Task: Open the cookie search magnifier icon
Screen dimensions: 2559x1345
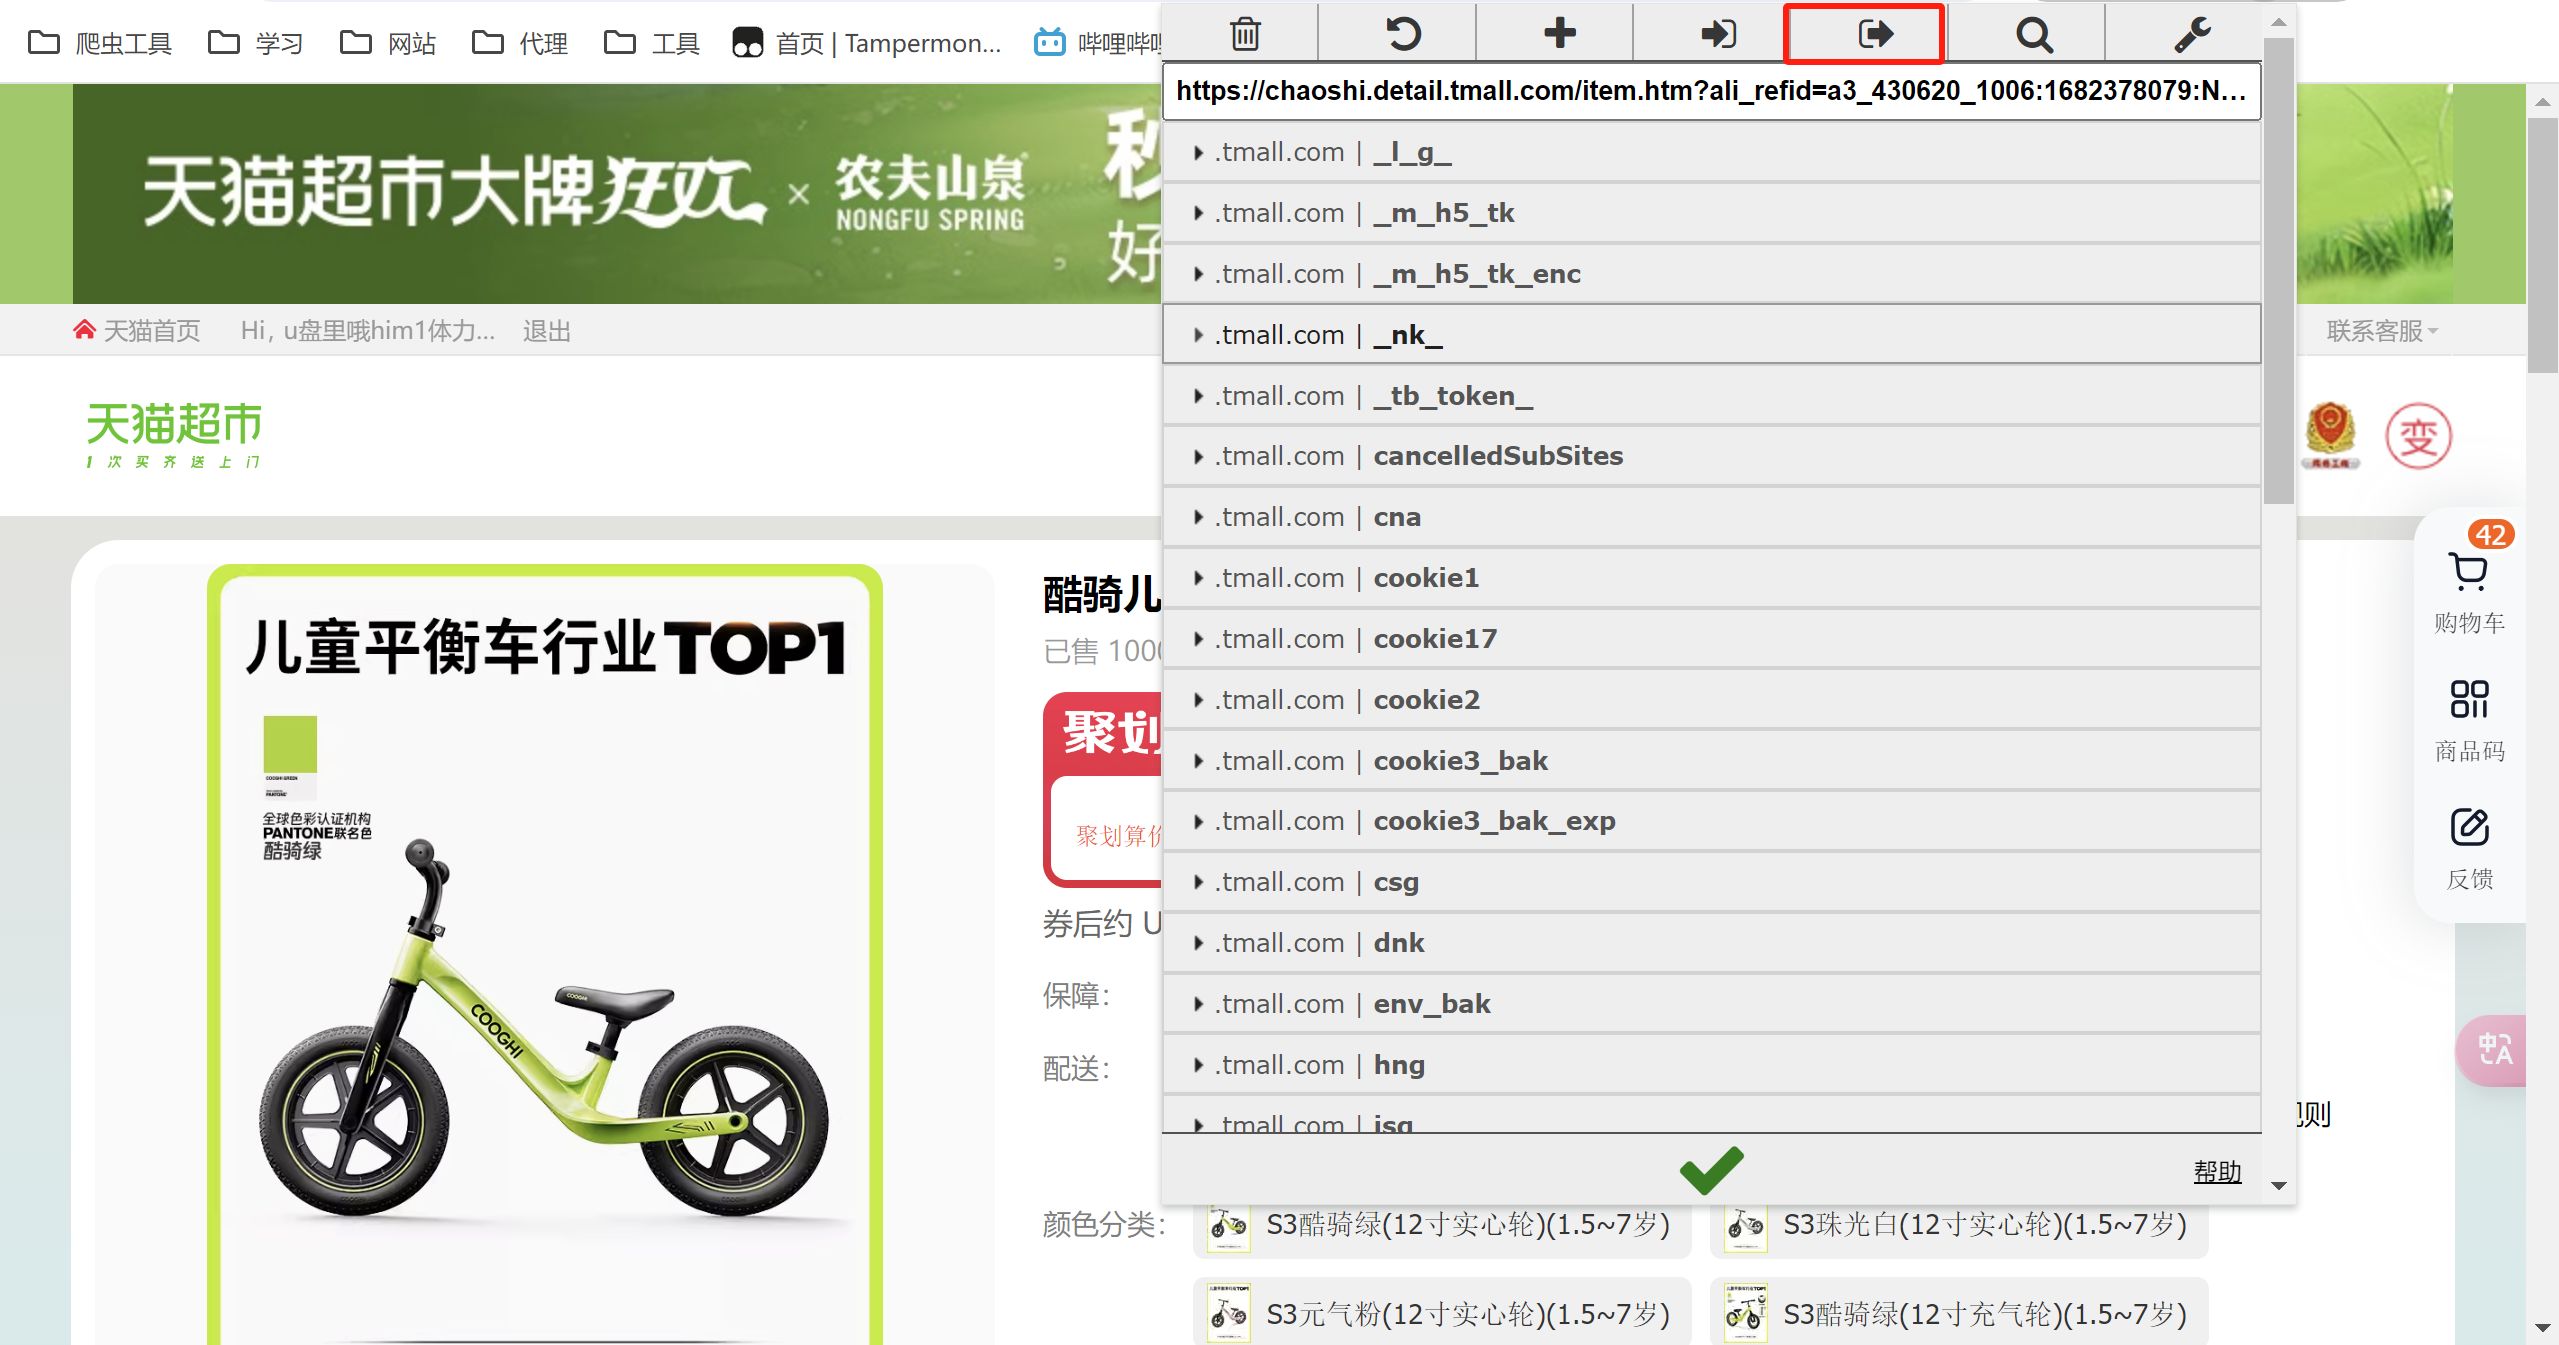Action: pyautogui.click(x=2033, y=35)
